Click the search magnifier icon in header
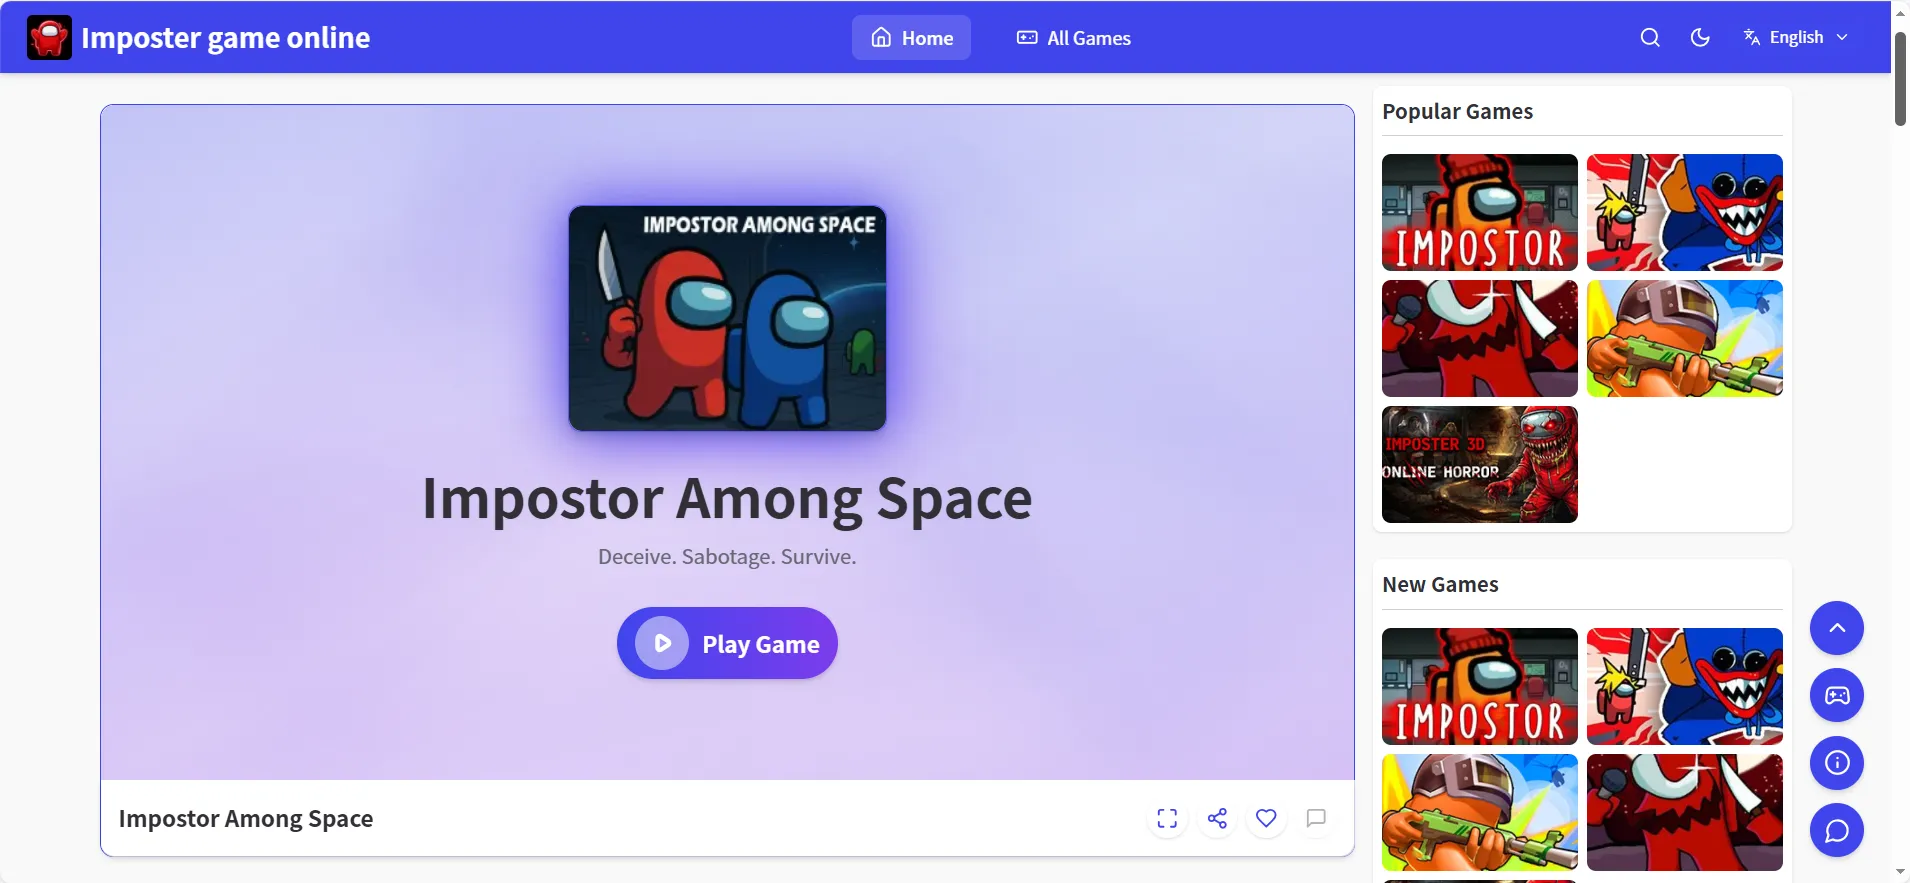Screen dimensions: 1910x883 1650,38
